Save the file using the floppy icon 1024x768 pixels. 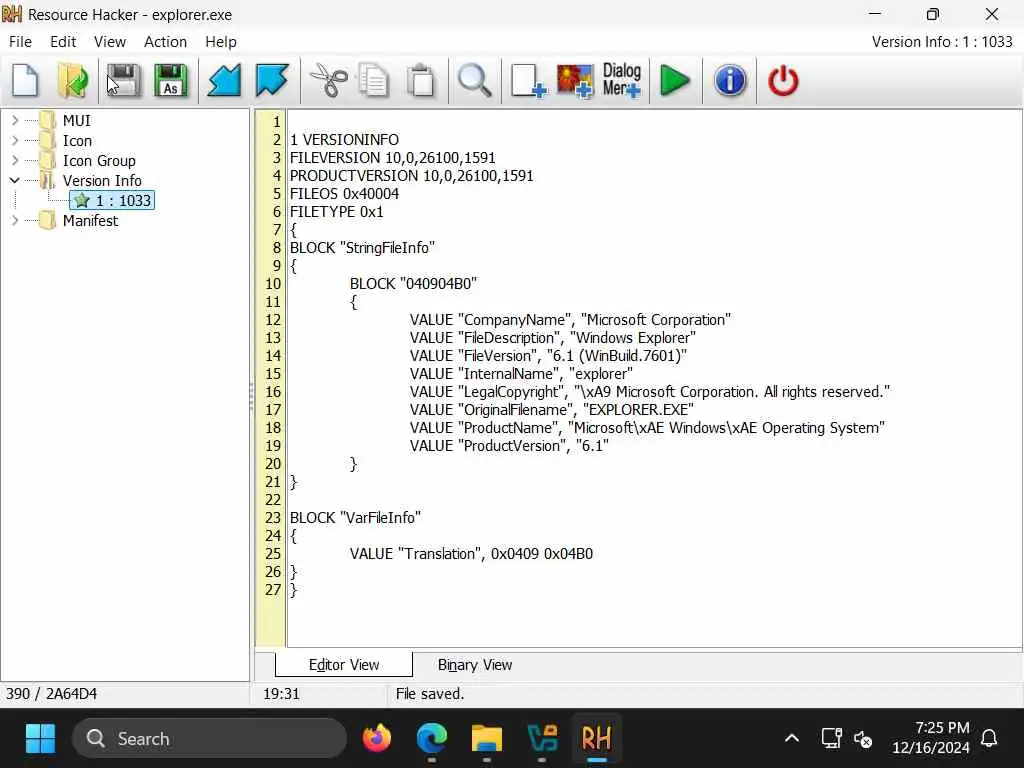tap(123, 81)
